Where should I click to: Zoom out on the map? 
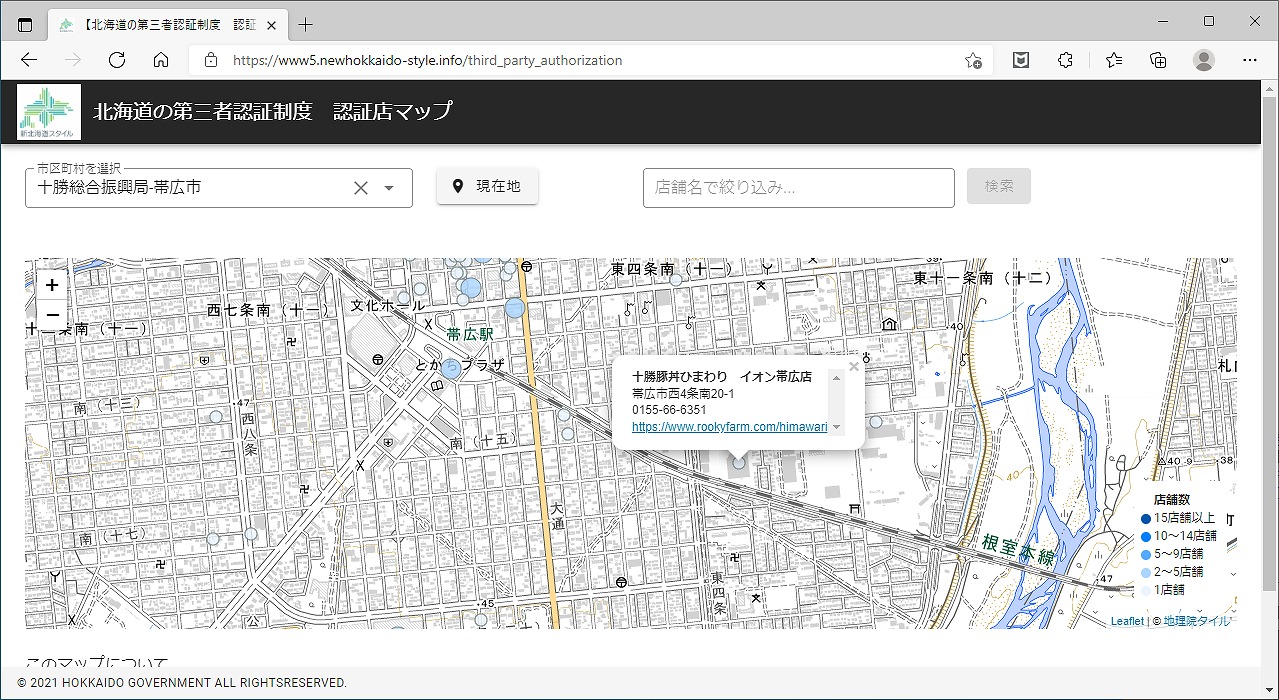tap(52, 315)
